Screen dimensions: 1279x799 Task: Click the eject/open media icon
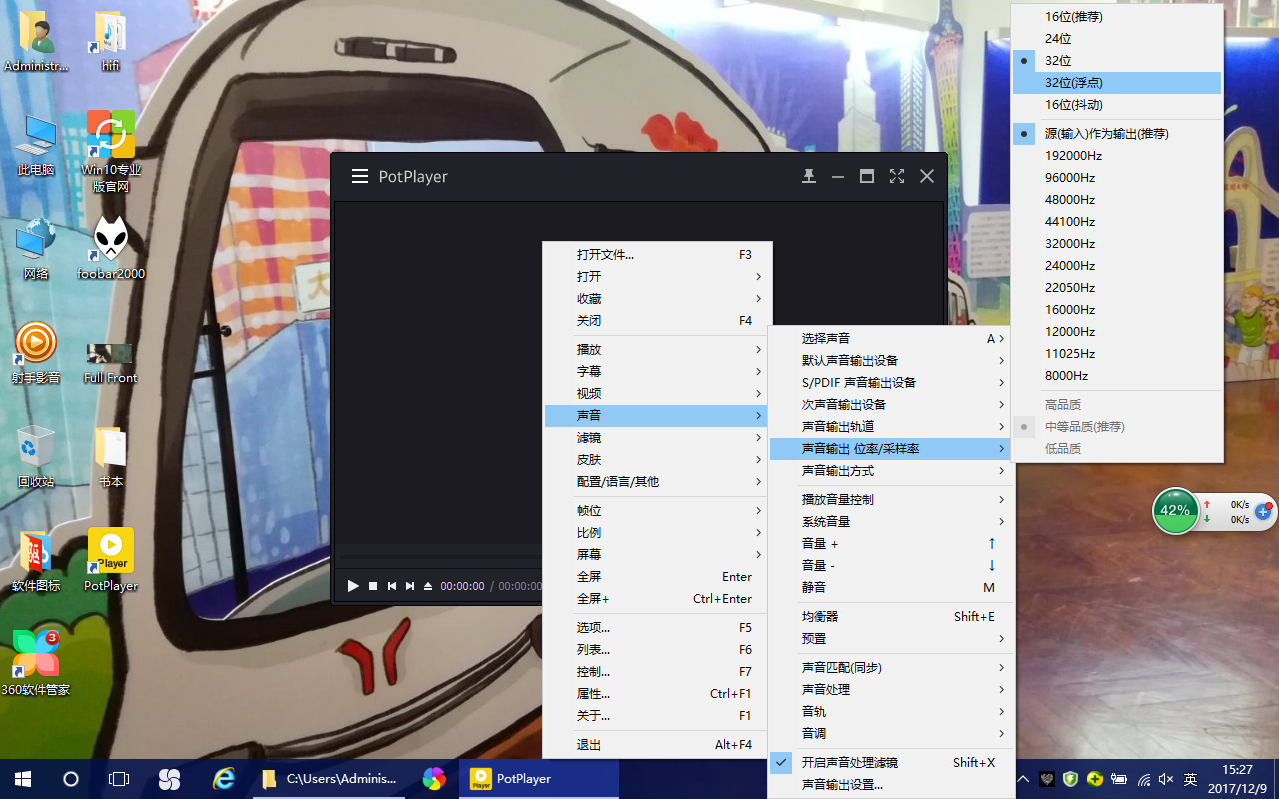click(427, 586)
